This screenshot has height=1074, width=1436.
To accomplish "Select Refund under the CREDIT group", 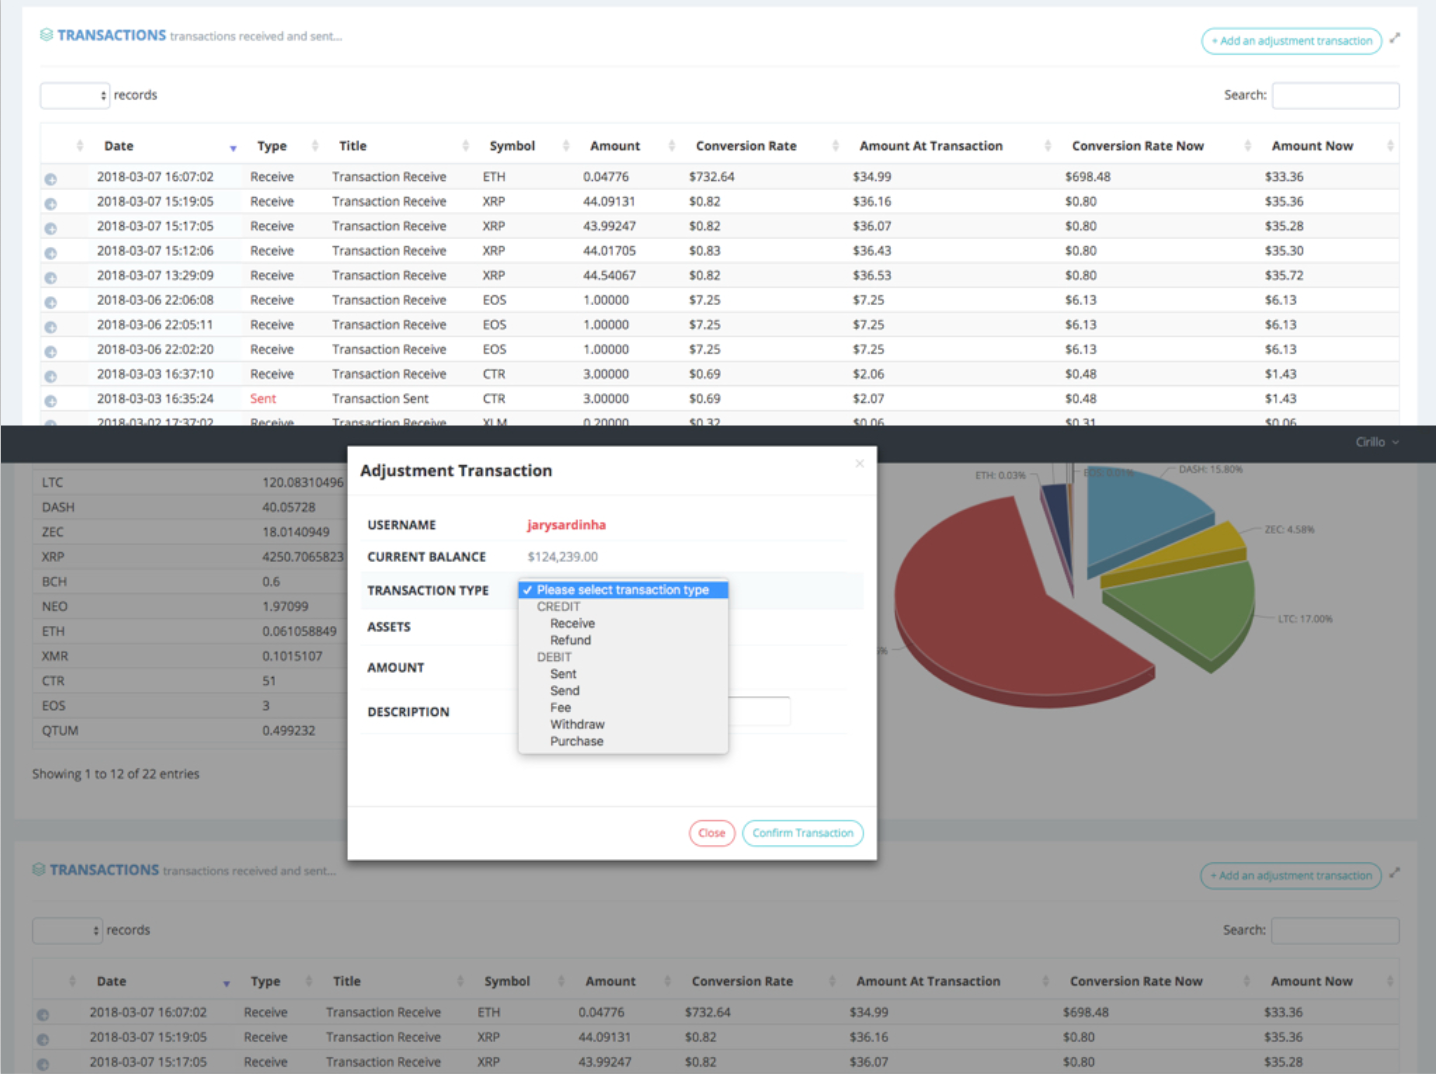I will pos(570,640).
